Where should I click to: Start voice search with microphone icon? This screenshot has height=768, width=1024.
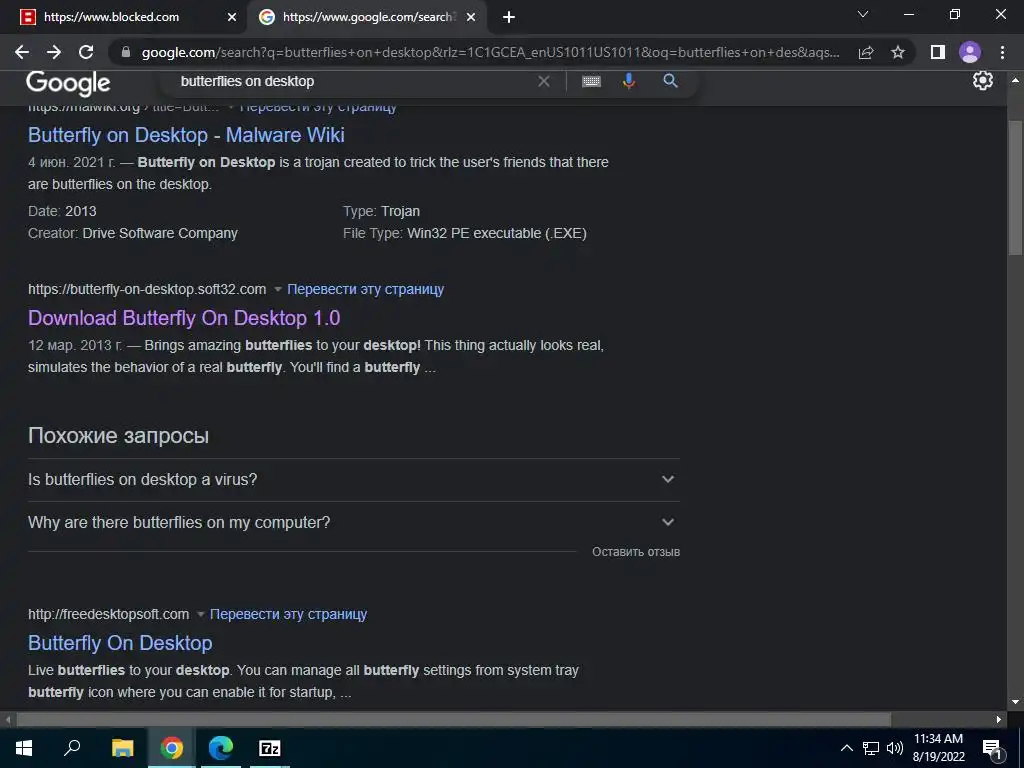click(x=629, y=81)
